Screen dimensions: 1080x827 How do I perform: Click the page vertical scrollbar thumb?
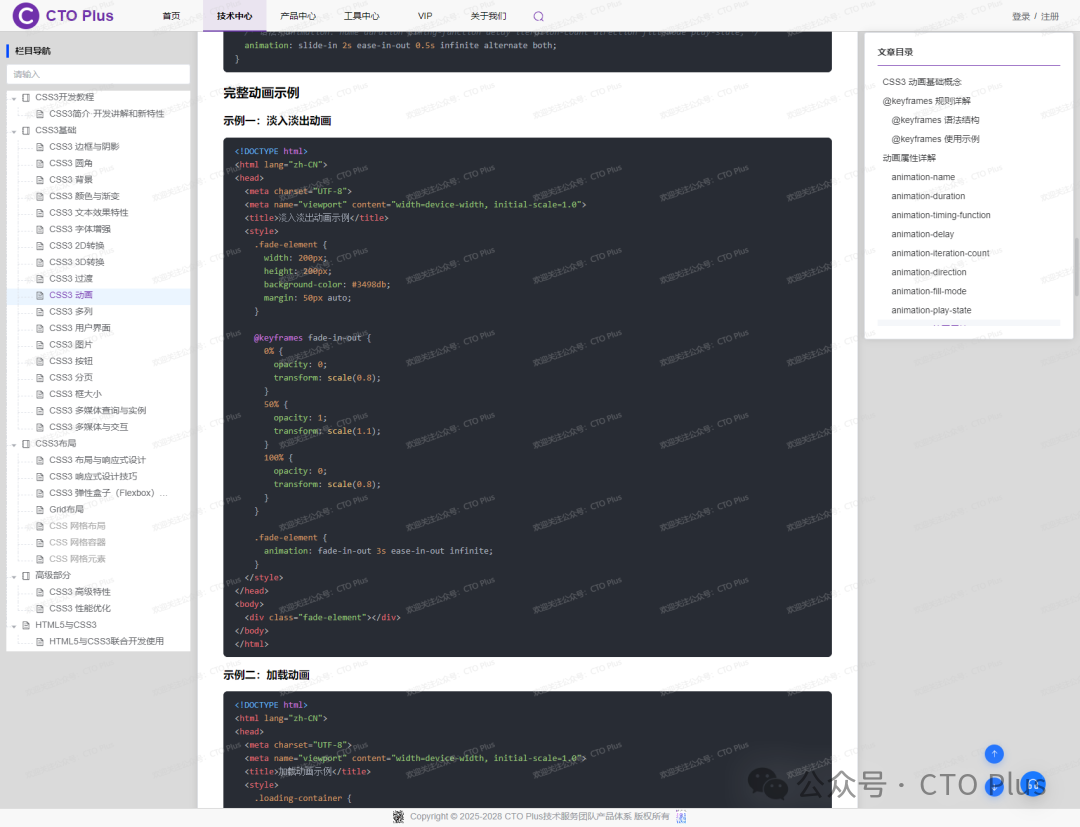click(x=1077, y=267)
